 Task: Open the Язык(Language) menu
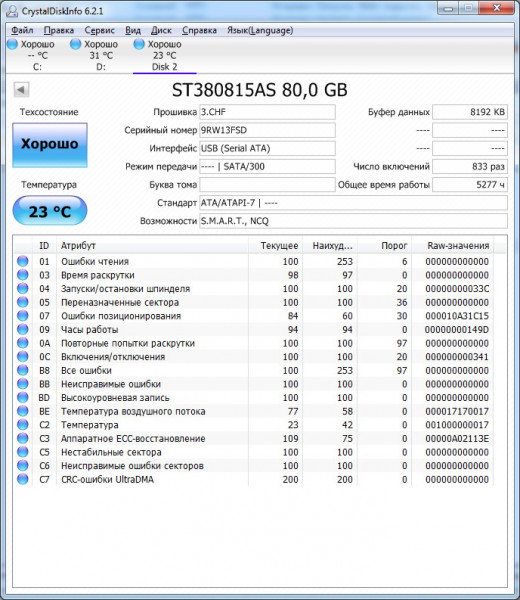click(x=260, y=30)
